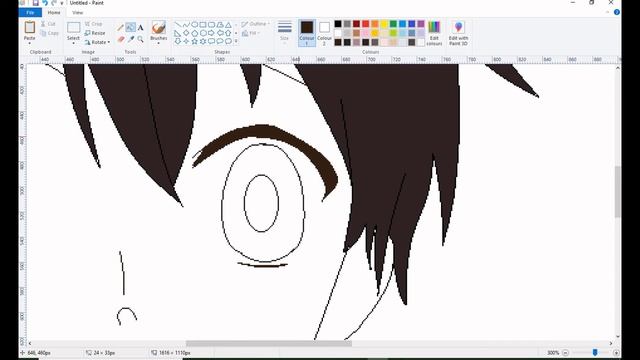Viewport: 640px width, 360px height.
Task: Pick the black colour swatch
Action: [x=338, y=24]
